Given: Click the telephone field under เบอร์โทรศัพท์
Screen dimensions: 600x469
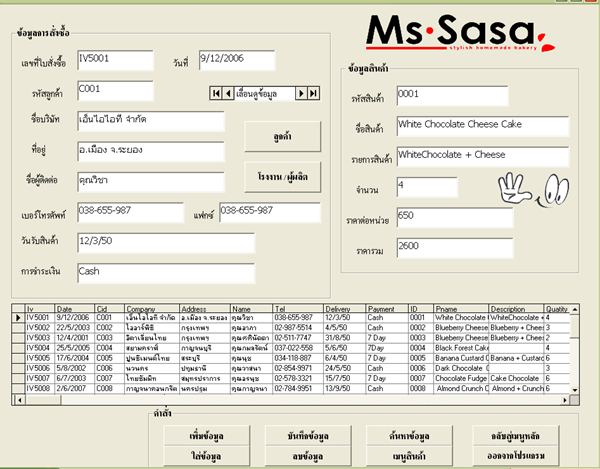Looking at the screenshot, I should [x=130, y=212].
